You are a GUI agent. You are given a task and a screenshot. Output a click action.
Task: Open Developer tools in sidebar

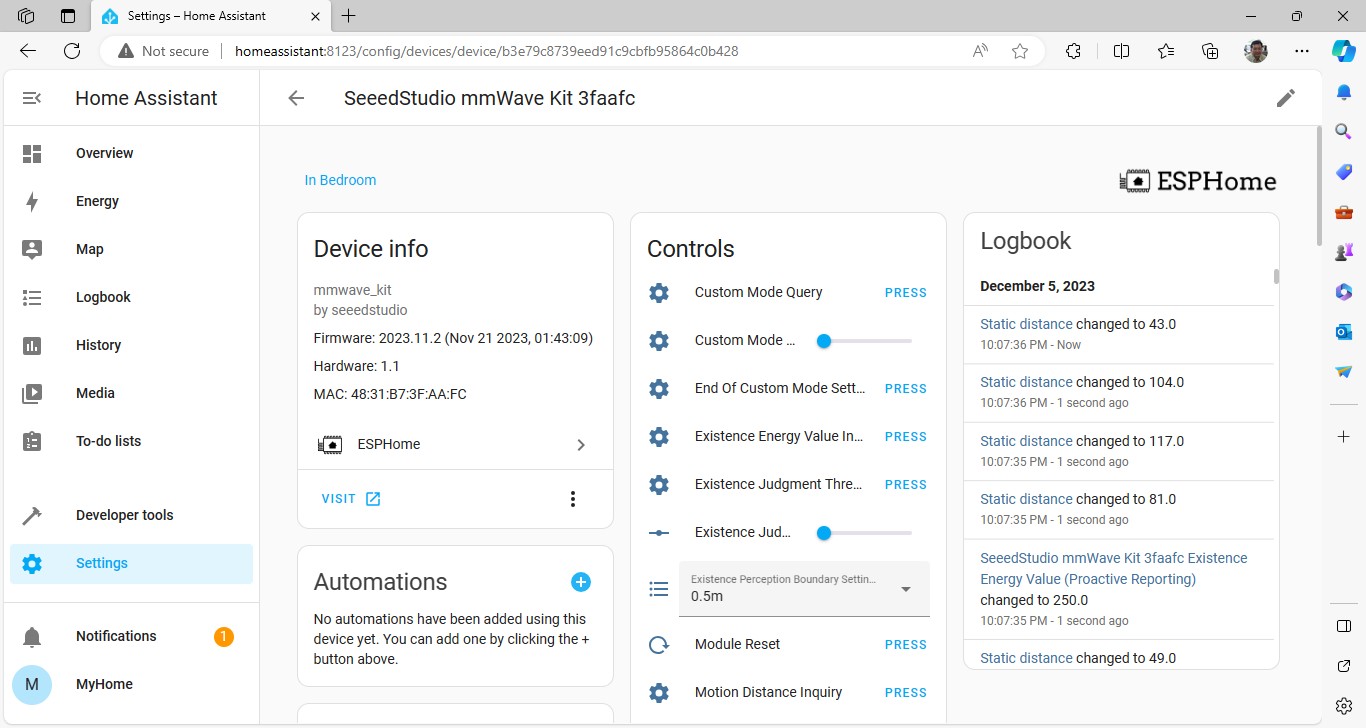pos(131,515)
